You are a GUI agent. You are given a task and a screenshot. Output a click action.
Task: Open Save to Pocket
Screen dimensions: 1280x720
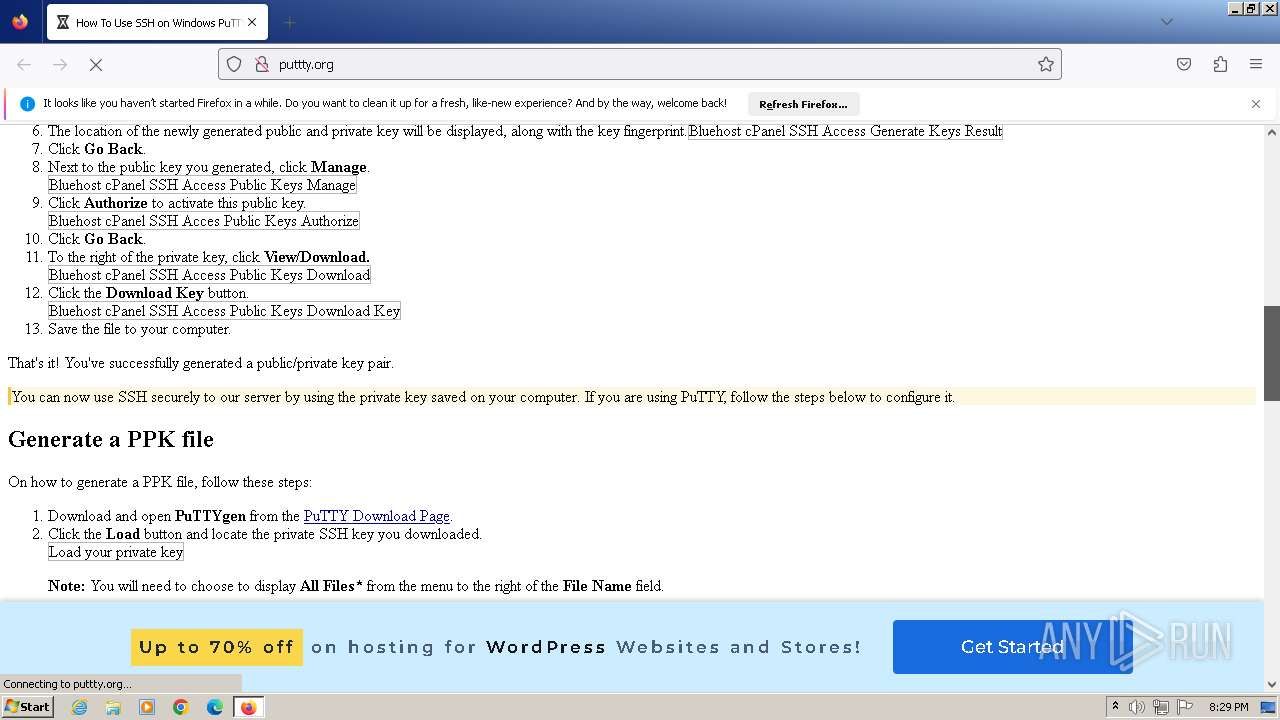(1184, 64)
